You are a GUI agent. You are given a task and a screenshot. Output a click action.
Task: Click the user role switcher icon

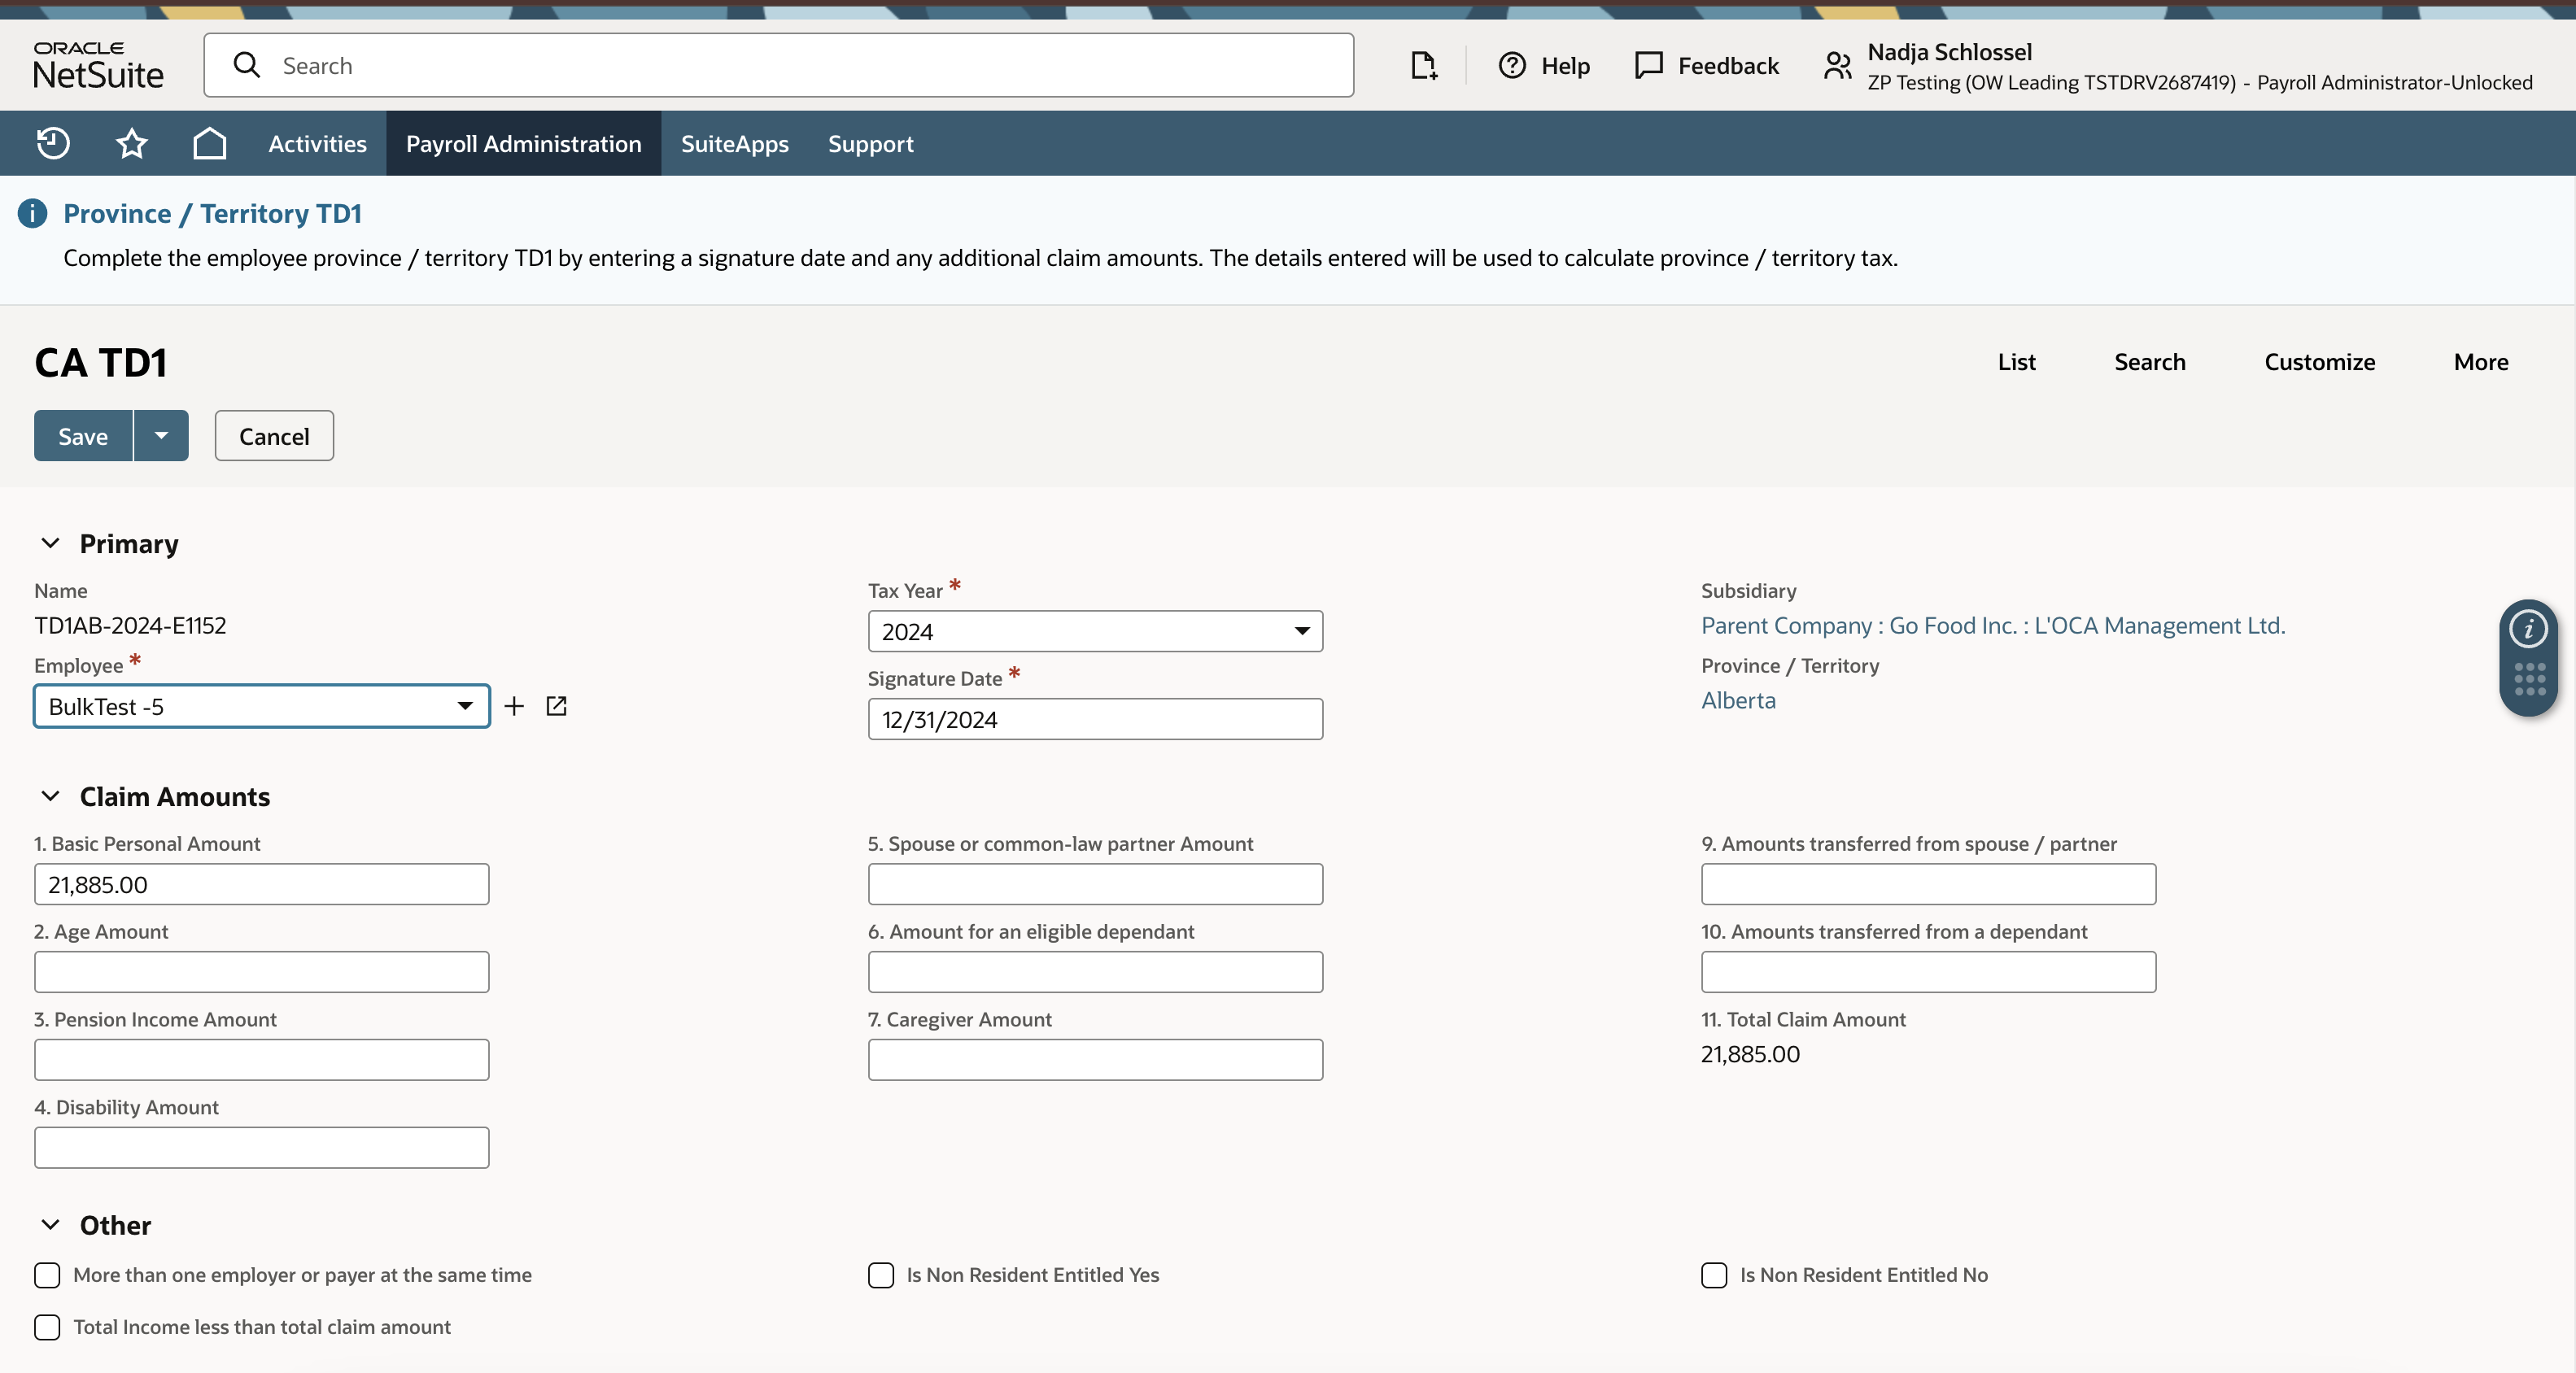pyautogui.click(x=1837, y=66)
